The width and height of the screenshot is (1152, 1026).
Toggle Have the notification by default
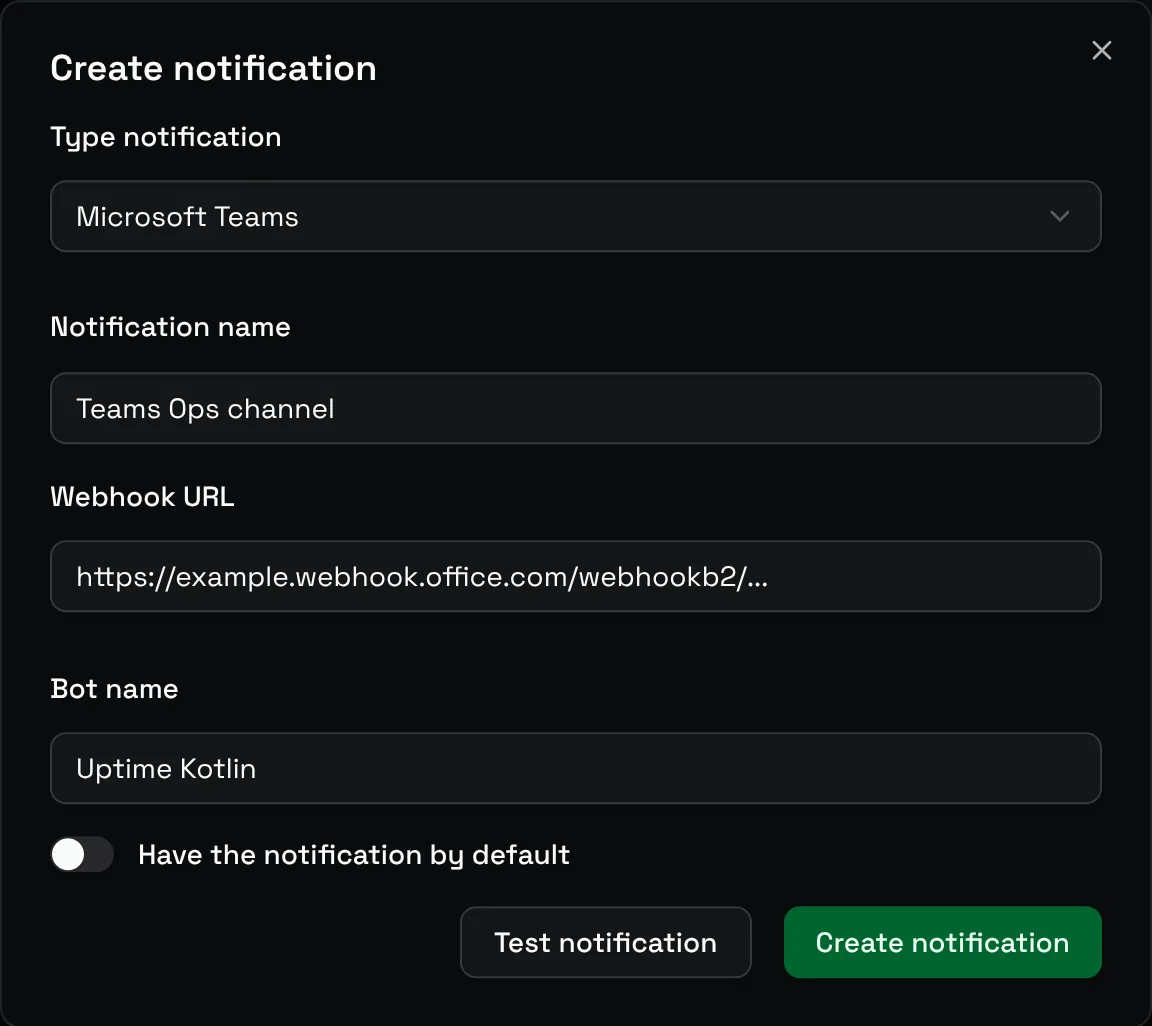pyautogui.click(x=82, y=855)
